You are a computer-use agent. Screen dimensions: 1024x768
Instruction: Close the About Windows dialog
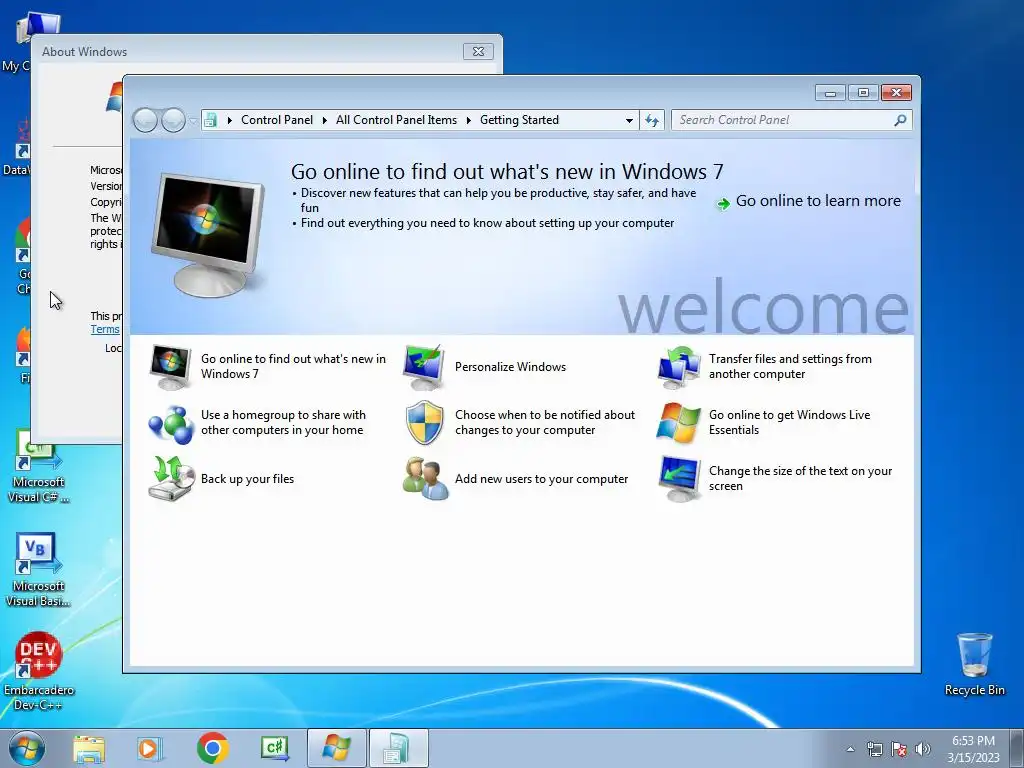click(x=478, y=52)
